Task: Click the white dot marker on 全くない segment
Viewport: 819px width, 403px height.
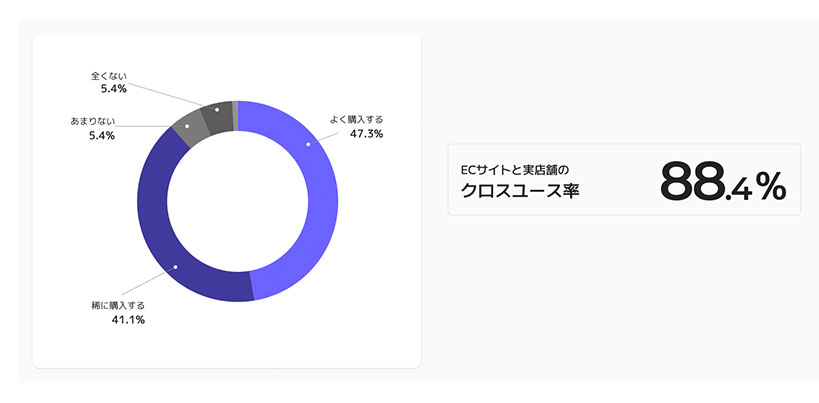Action: click(x=216, y=110)
